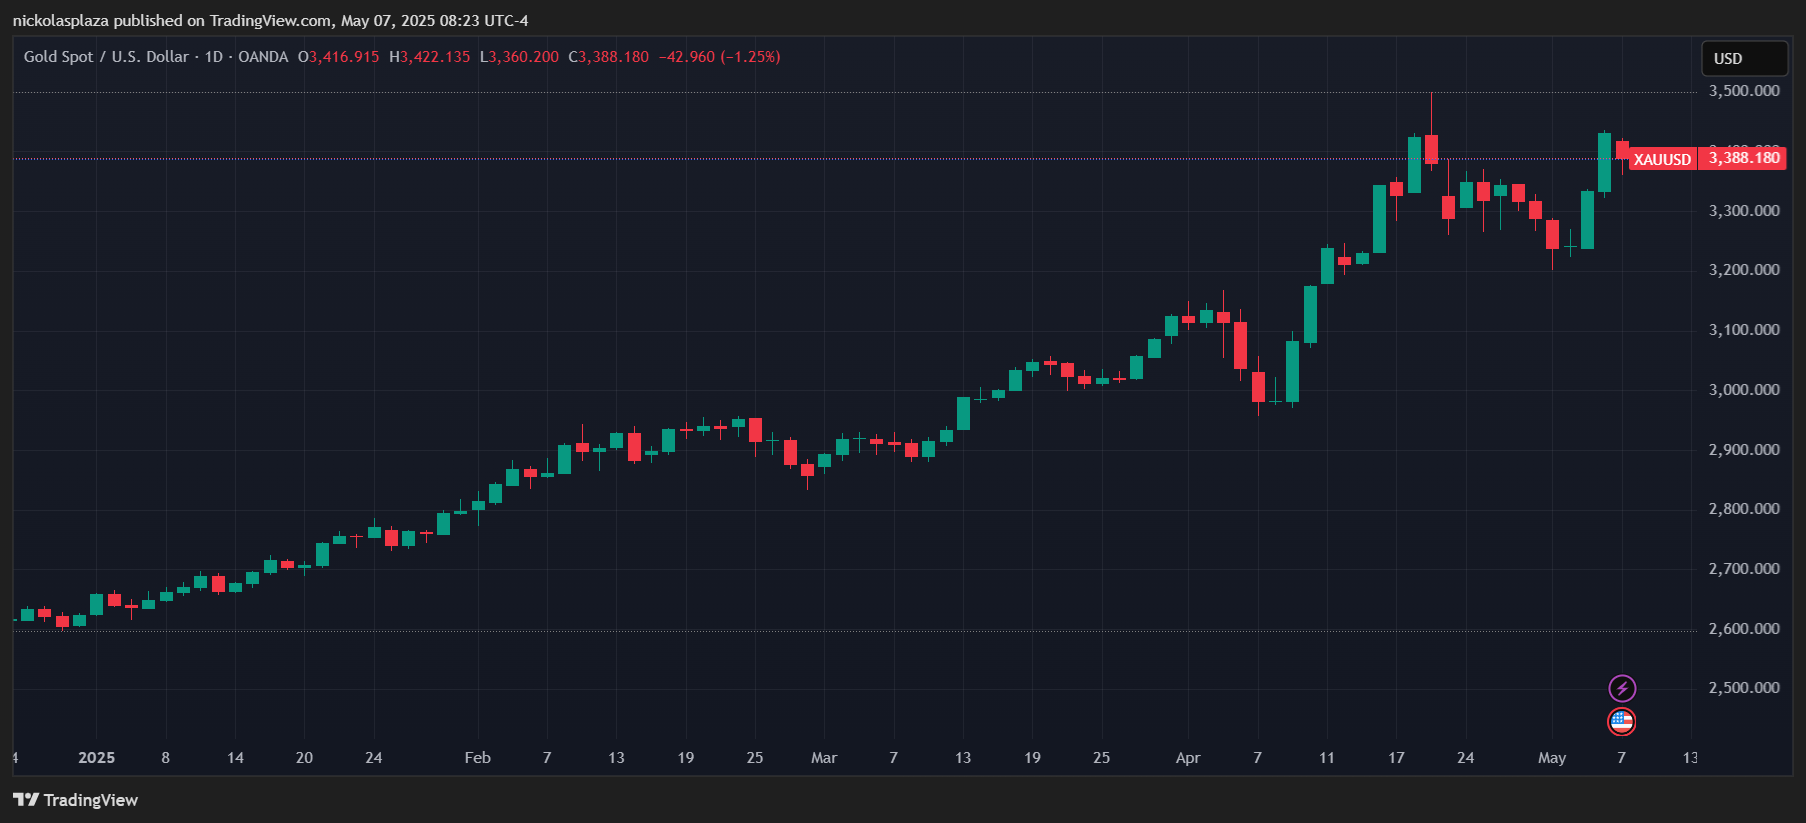1806x823 pixels.
Task: Click the OANDA source label
Action: [x=263, y=57]
